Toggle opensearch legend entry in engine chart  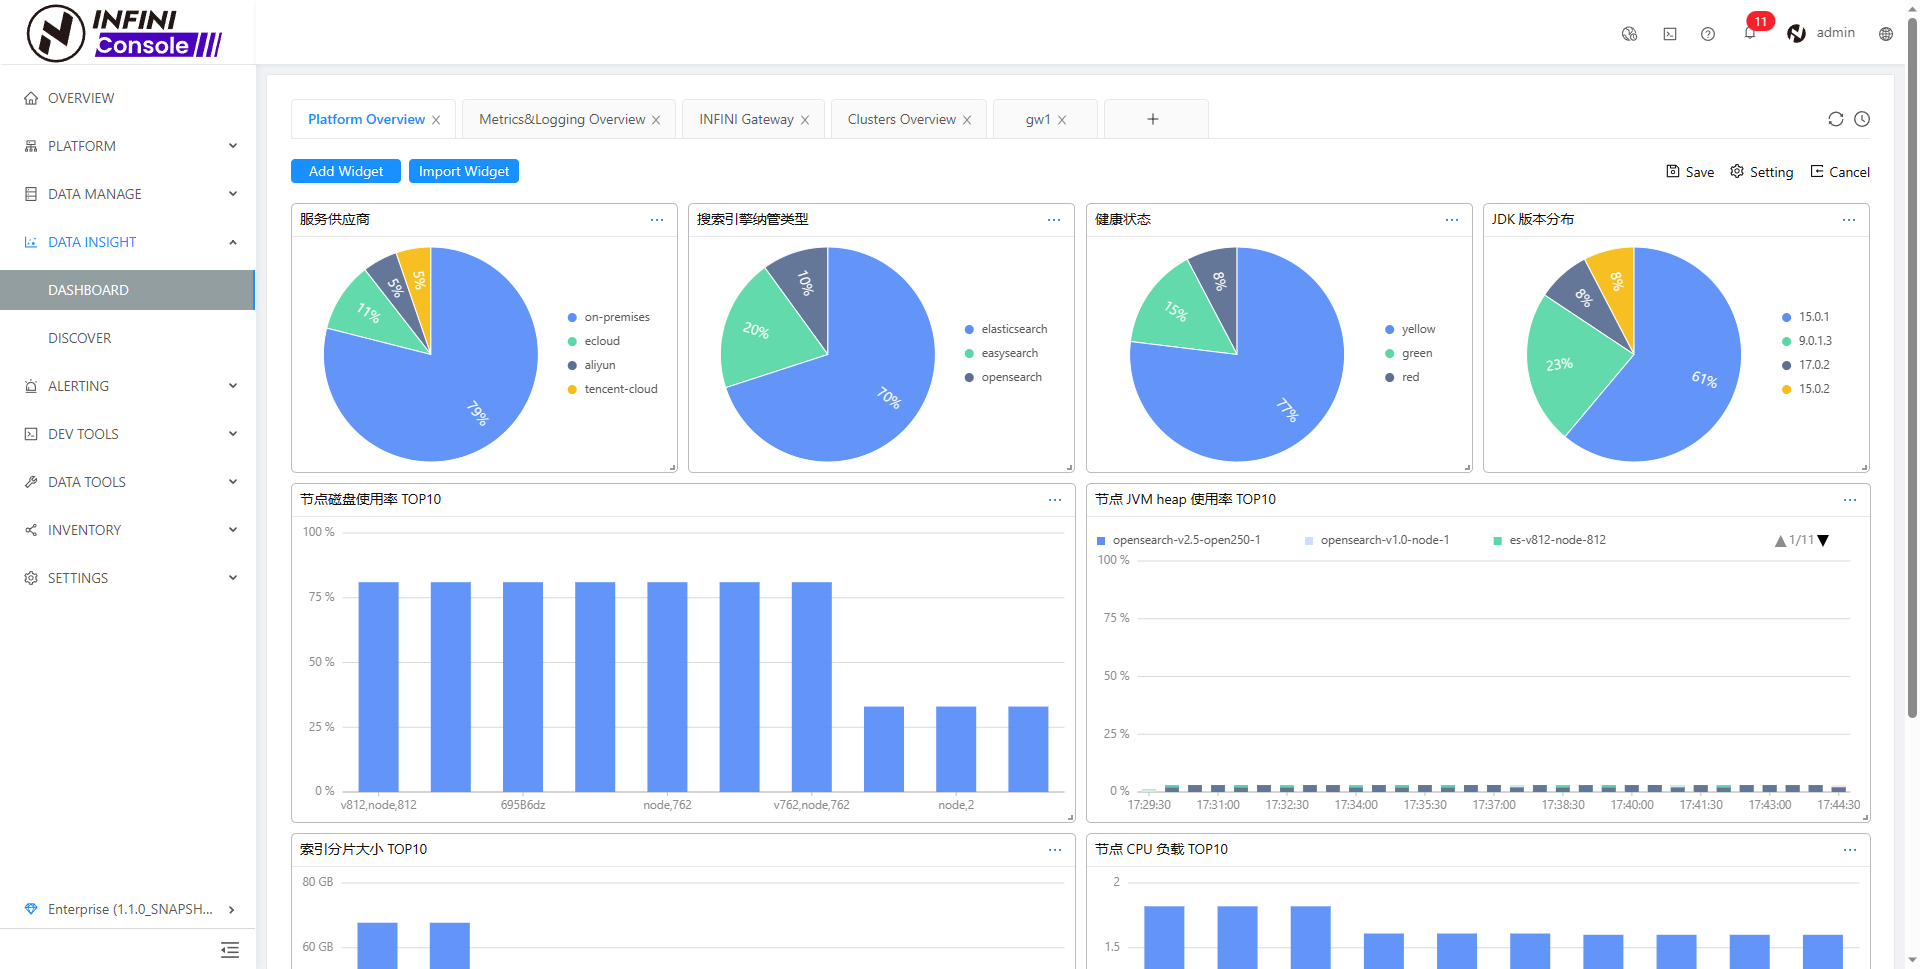(x=1003, y=377)
